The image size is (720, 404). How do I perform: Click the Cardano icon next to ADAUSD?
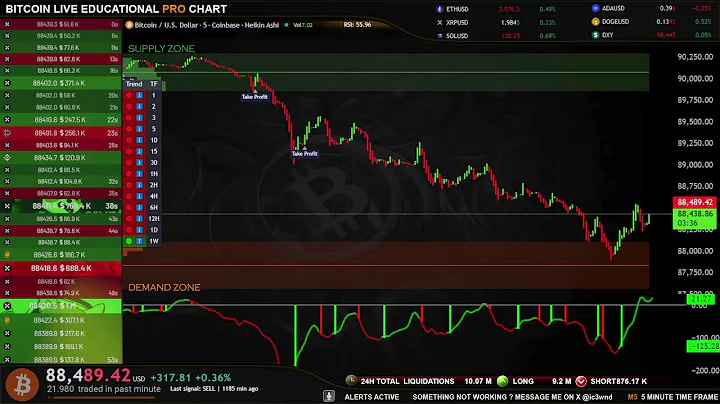point(596,8)
